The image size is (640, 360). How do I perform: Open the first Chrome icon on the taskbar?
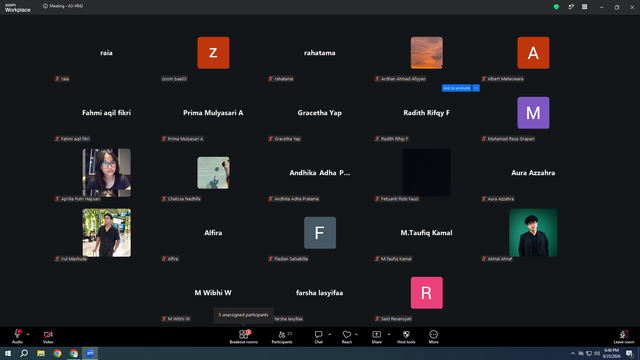[57, 353]
